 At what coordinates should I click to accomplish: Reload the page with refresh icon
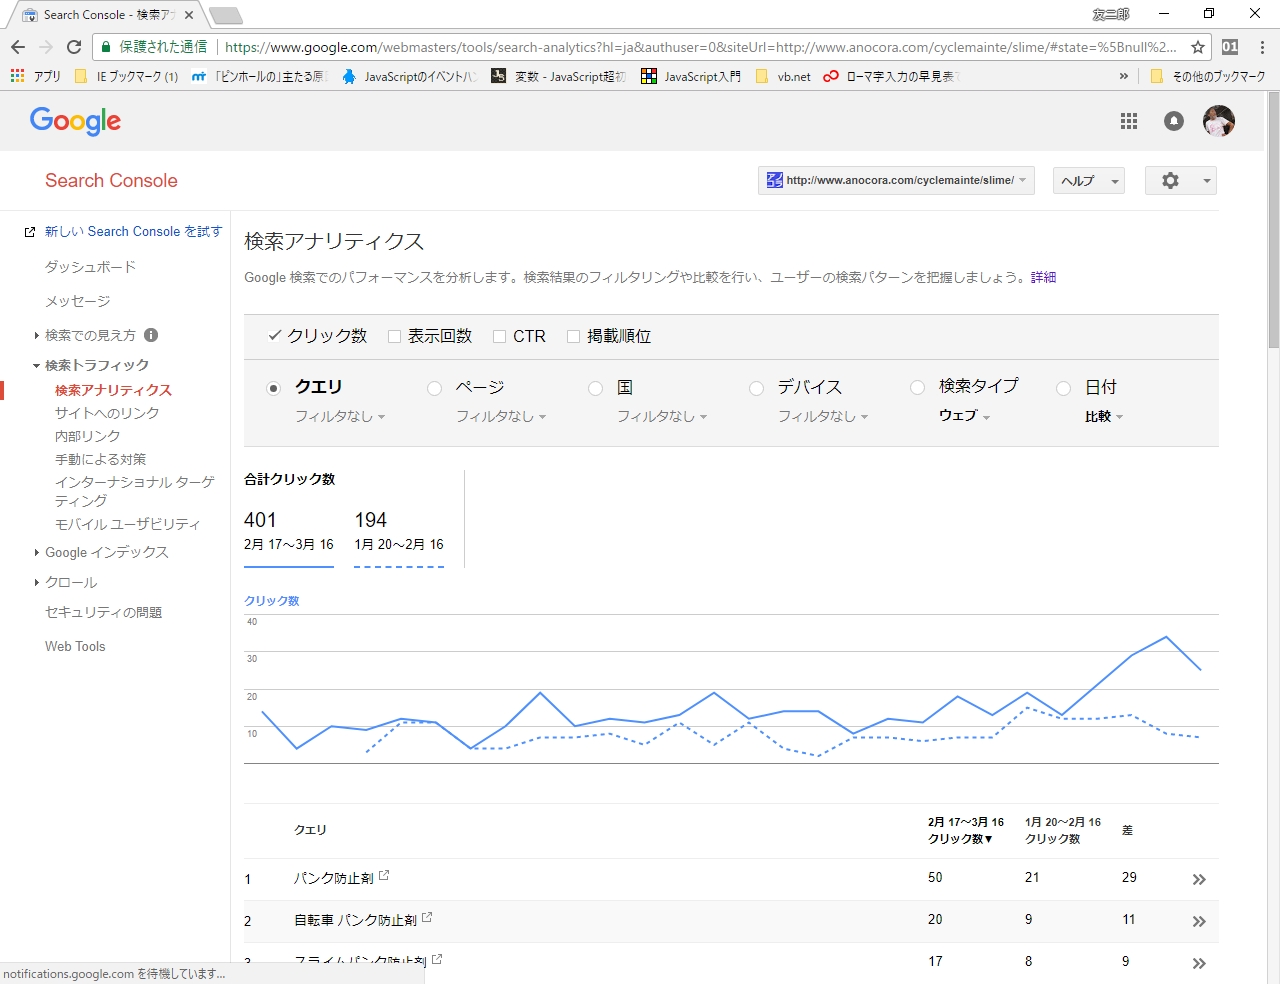point(74,47)
